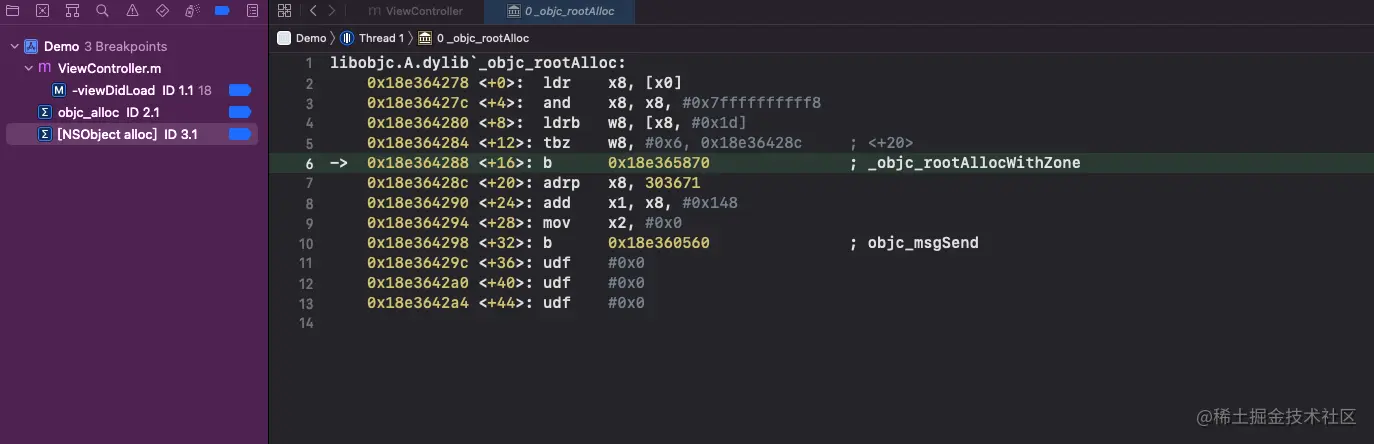Open the Debug navigator spray icon

pos(193,11)
